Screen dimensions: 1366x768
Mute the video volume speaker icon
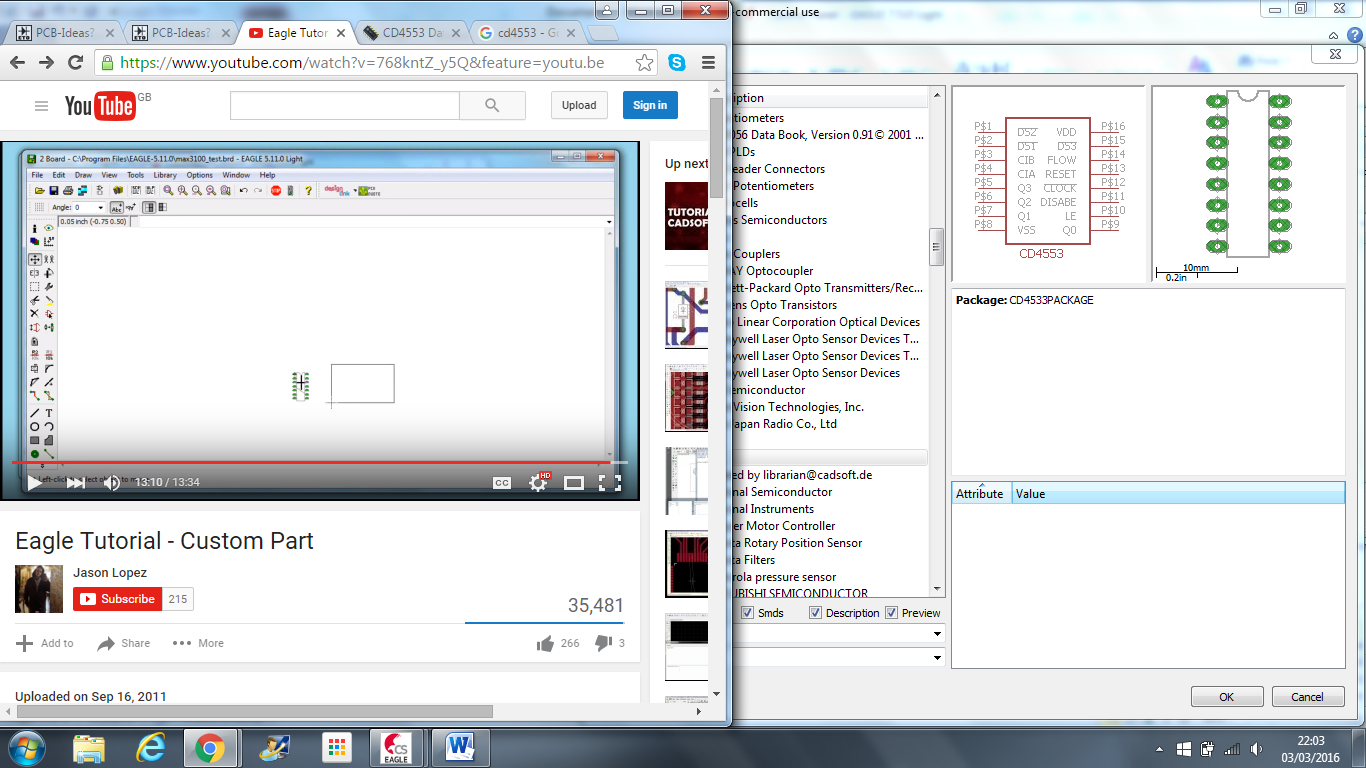tap(112, 483)
